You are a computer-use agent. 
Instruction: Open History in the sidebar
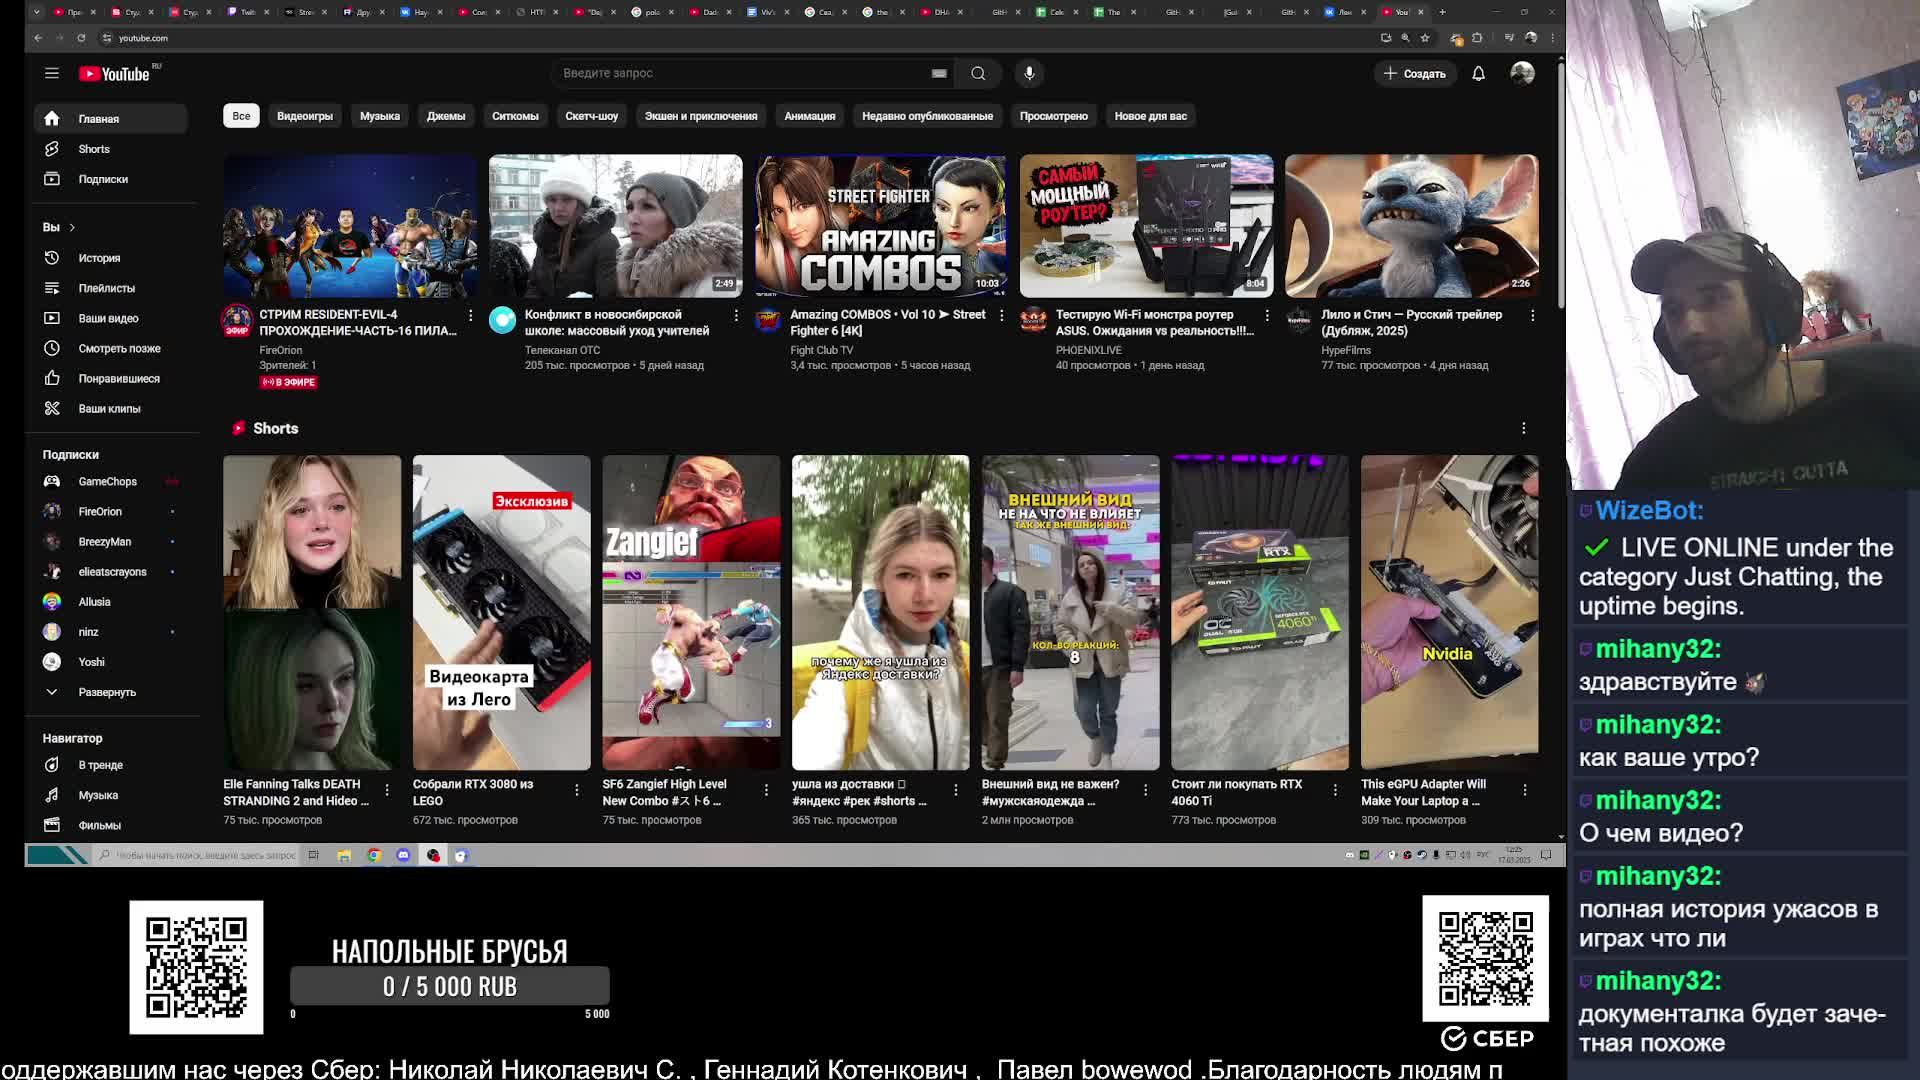[x=99, y=258]
